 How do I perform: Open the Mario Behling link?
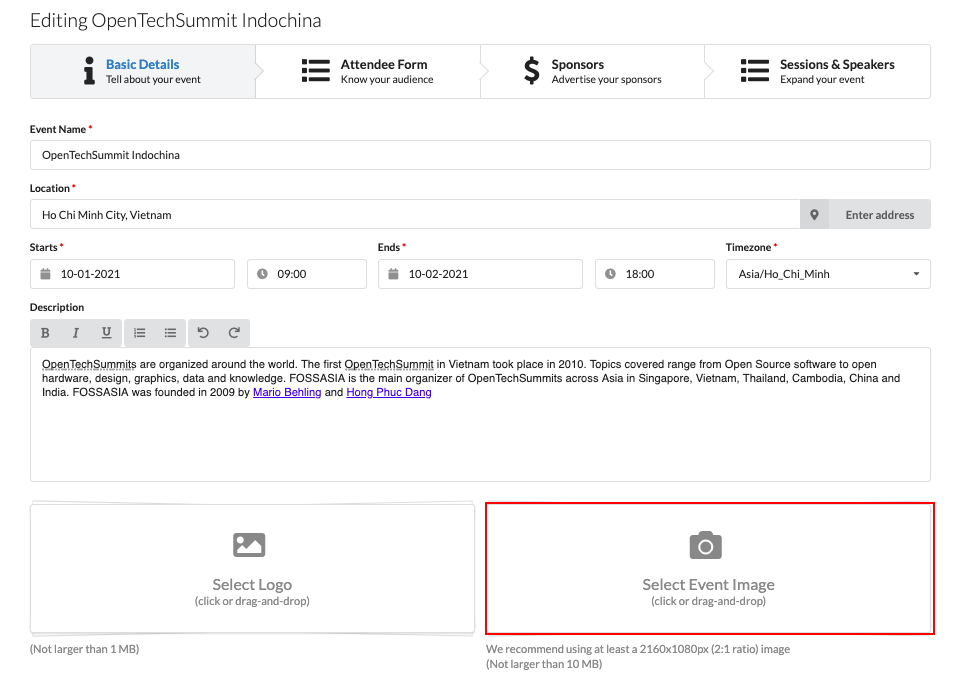(287, 392)
